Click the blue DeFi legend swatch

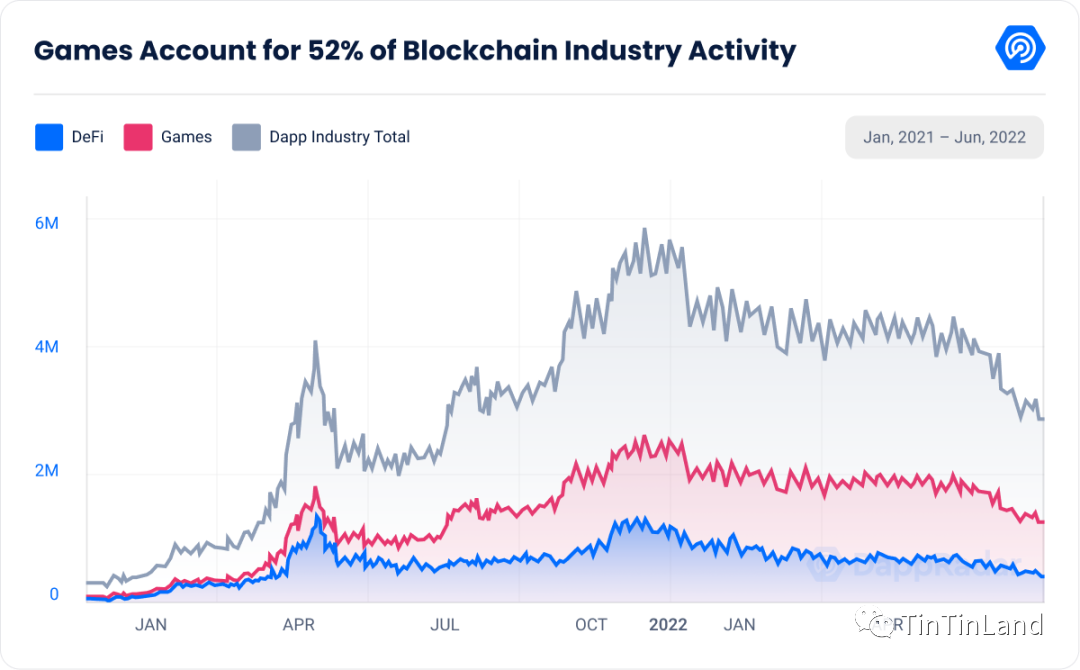click(49, 137)
